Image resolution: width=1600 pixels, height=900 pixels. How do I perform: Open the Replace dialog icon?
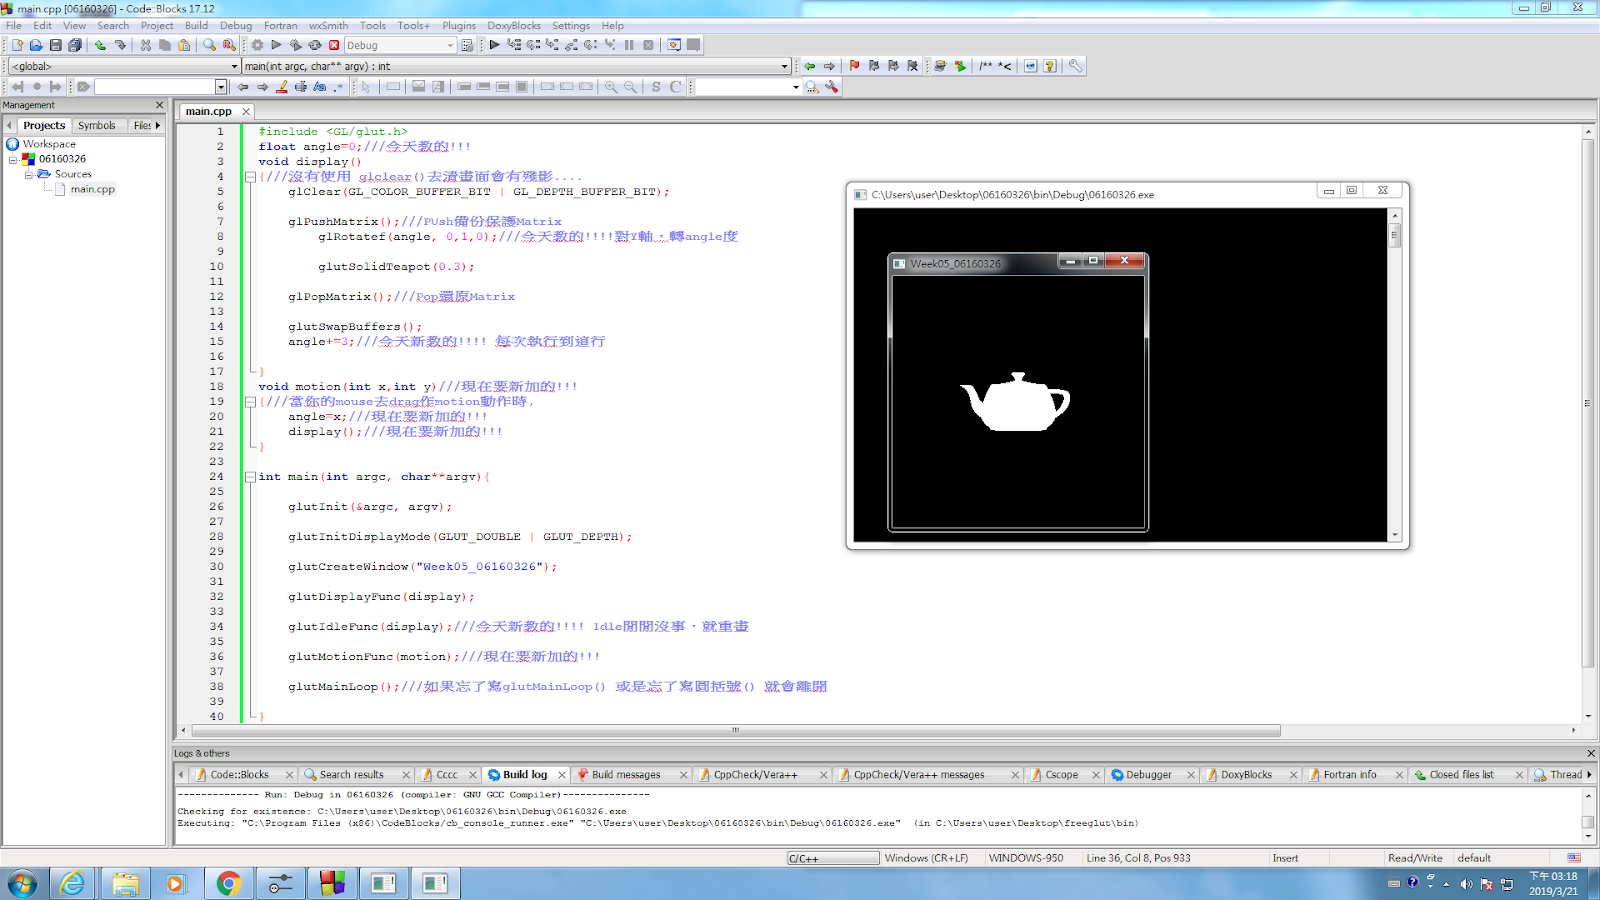click(229, 45)
